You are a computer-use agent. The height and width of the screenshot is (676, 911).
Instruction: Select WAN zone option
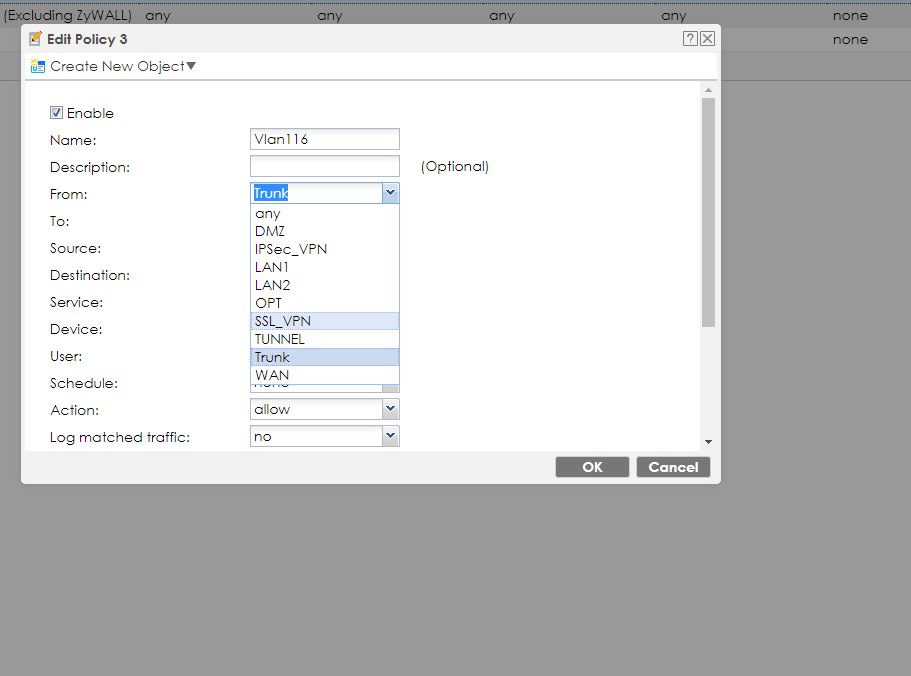point(325,375)
